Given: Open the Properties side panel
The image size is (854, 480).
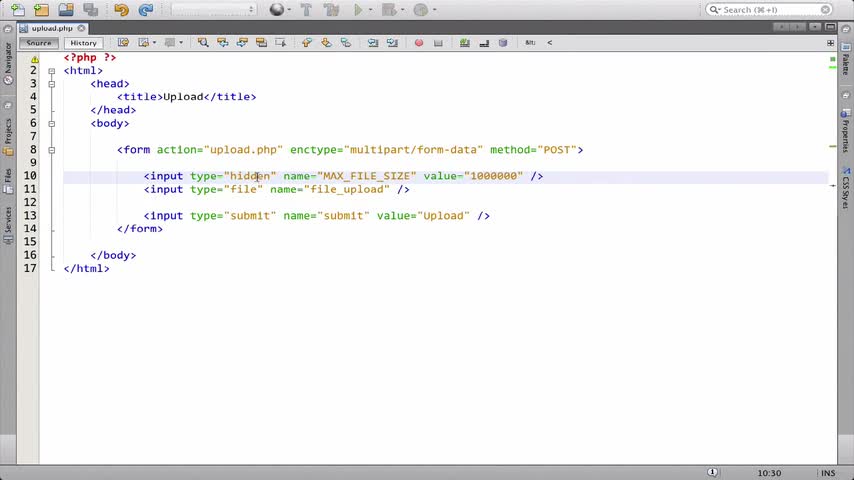Looking at the screenshot, I should (846, 131).
